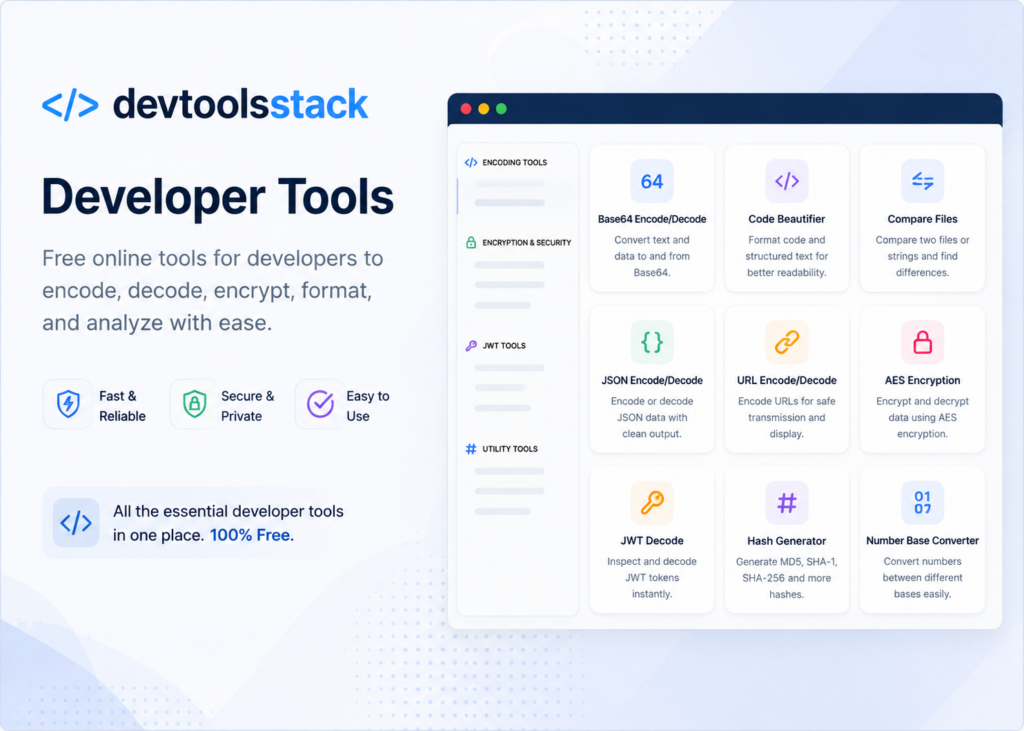Click 'Encrypt and decrypt data using AES encryption.' text
Image resolution: width=1024 pixels, height=731 pixels.
pos(922,417)
